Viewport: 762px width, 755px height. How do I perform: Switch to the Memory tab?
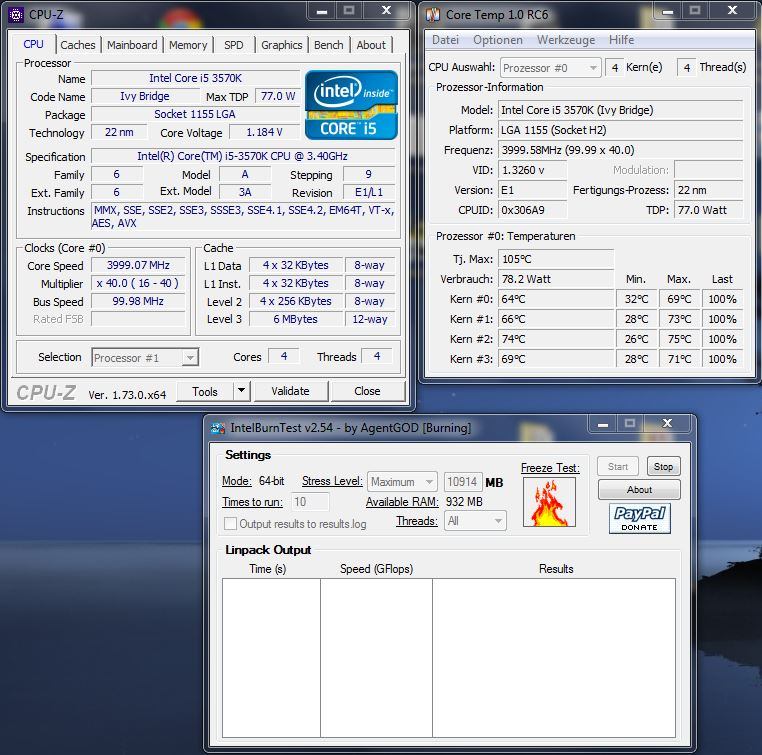pos(188,45)
